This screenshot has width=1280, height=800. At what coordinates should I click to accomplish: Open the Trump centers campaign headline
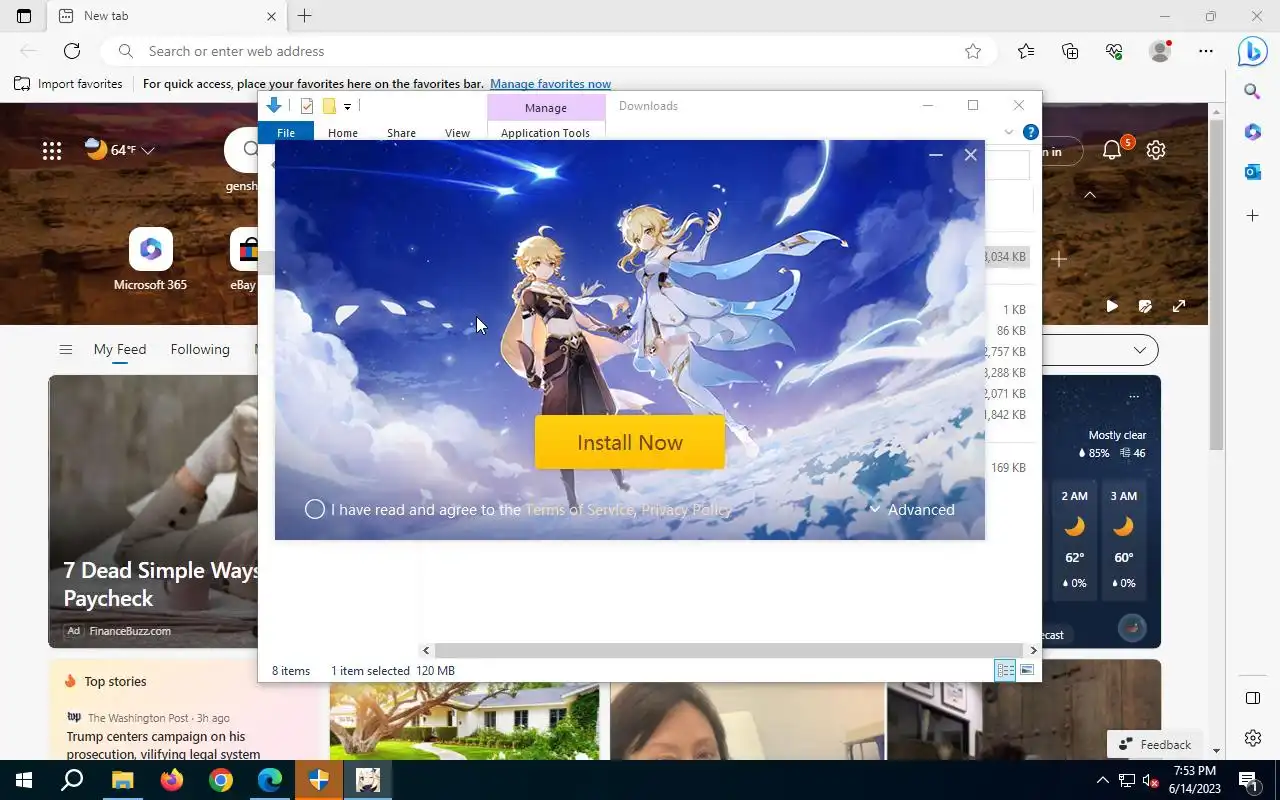click(163, 745)
